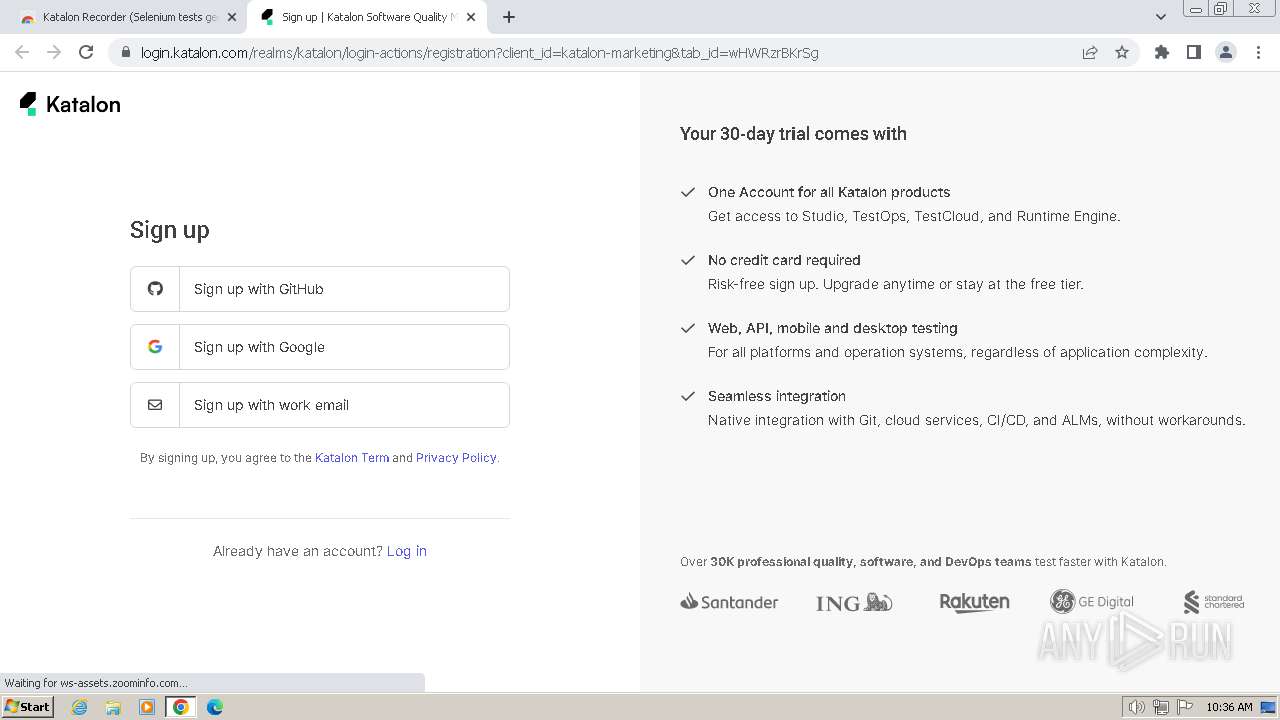Click the address bar URL
Screen dimensions: 1280x720
[x=480, y=53]
